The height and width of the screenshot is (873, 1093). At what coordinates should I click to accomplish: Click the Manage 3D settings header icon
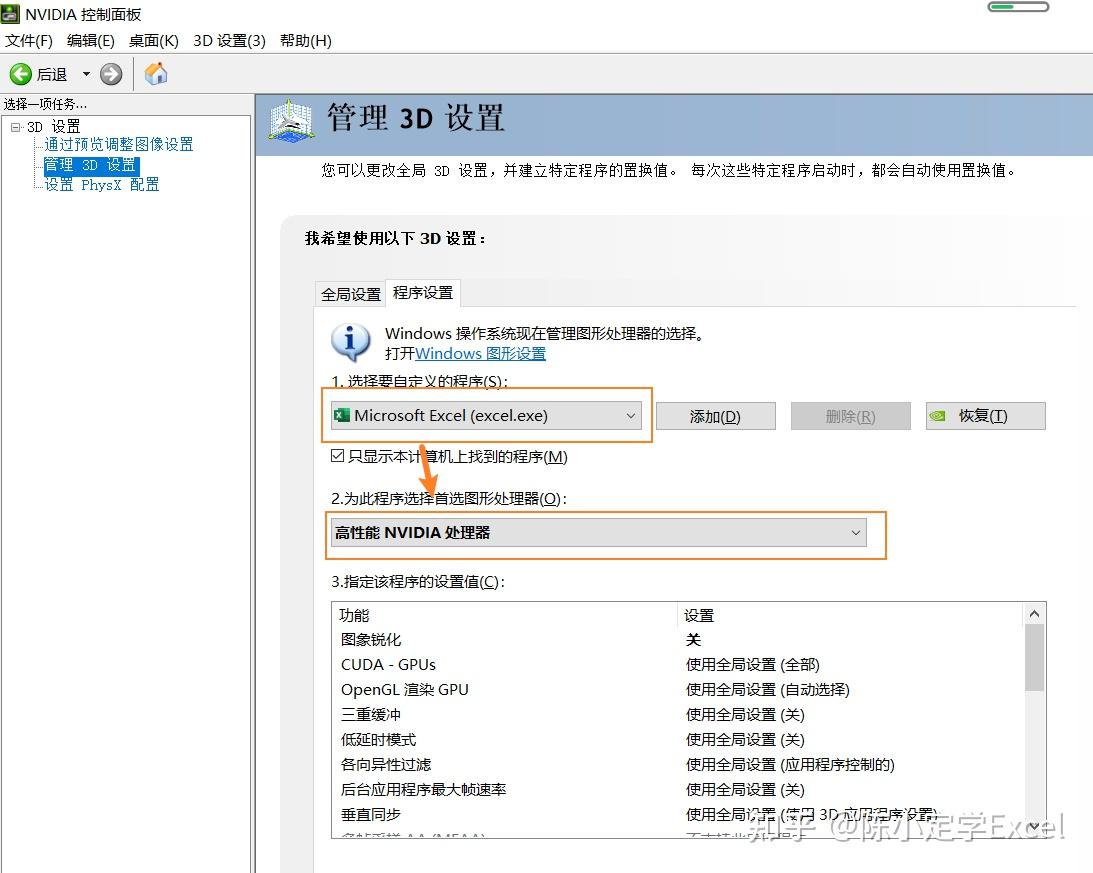pos(291,121)
